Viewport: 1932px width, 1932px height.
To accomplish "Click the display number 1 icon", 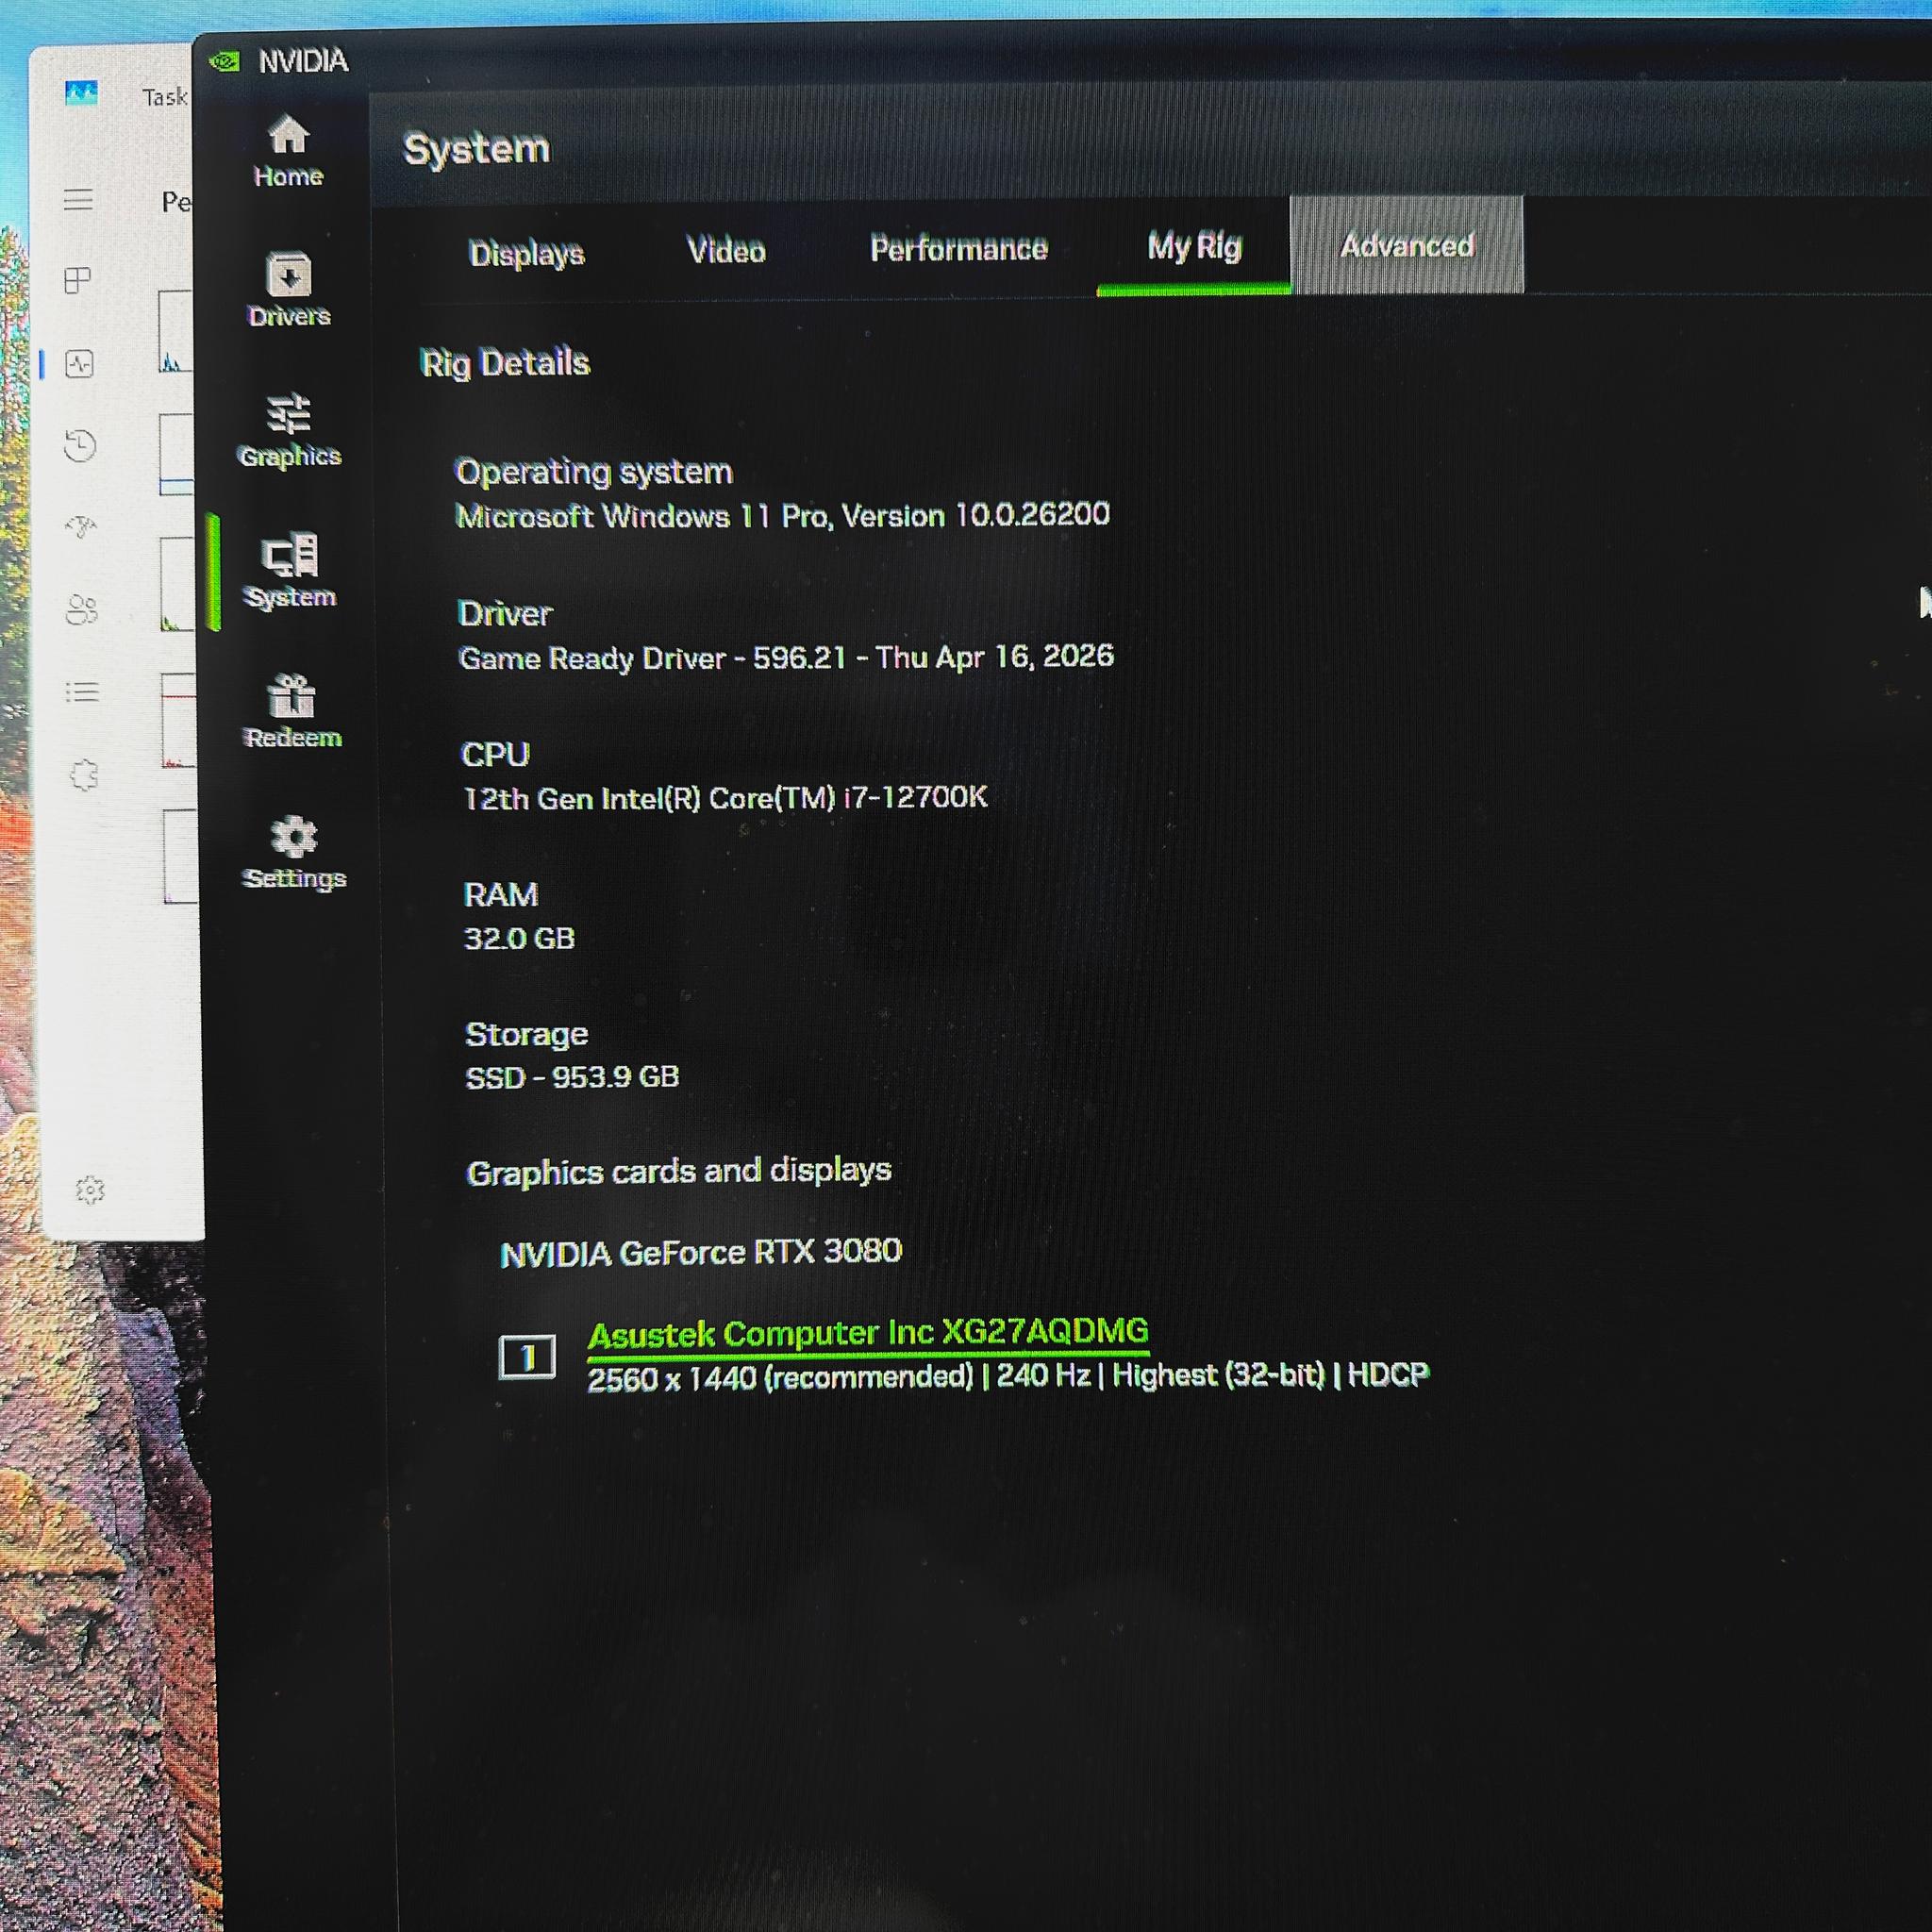I will (527, 1357).
